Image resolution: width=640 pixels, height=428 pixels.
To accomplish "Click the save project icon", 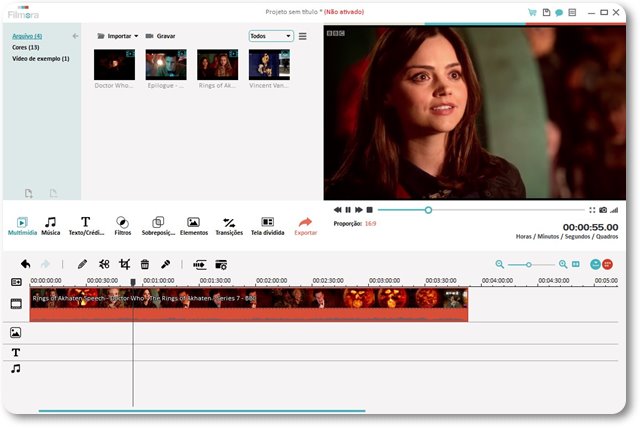I will 546,12.
